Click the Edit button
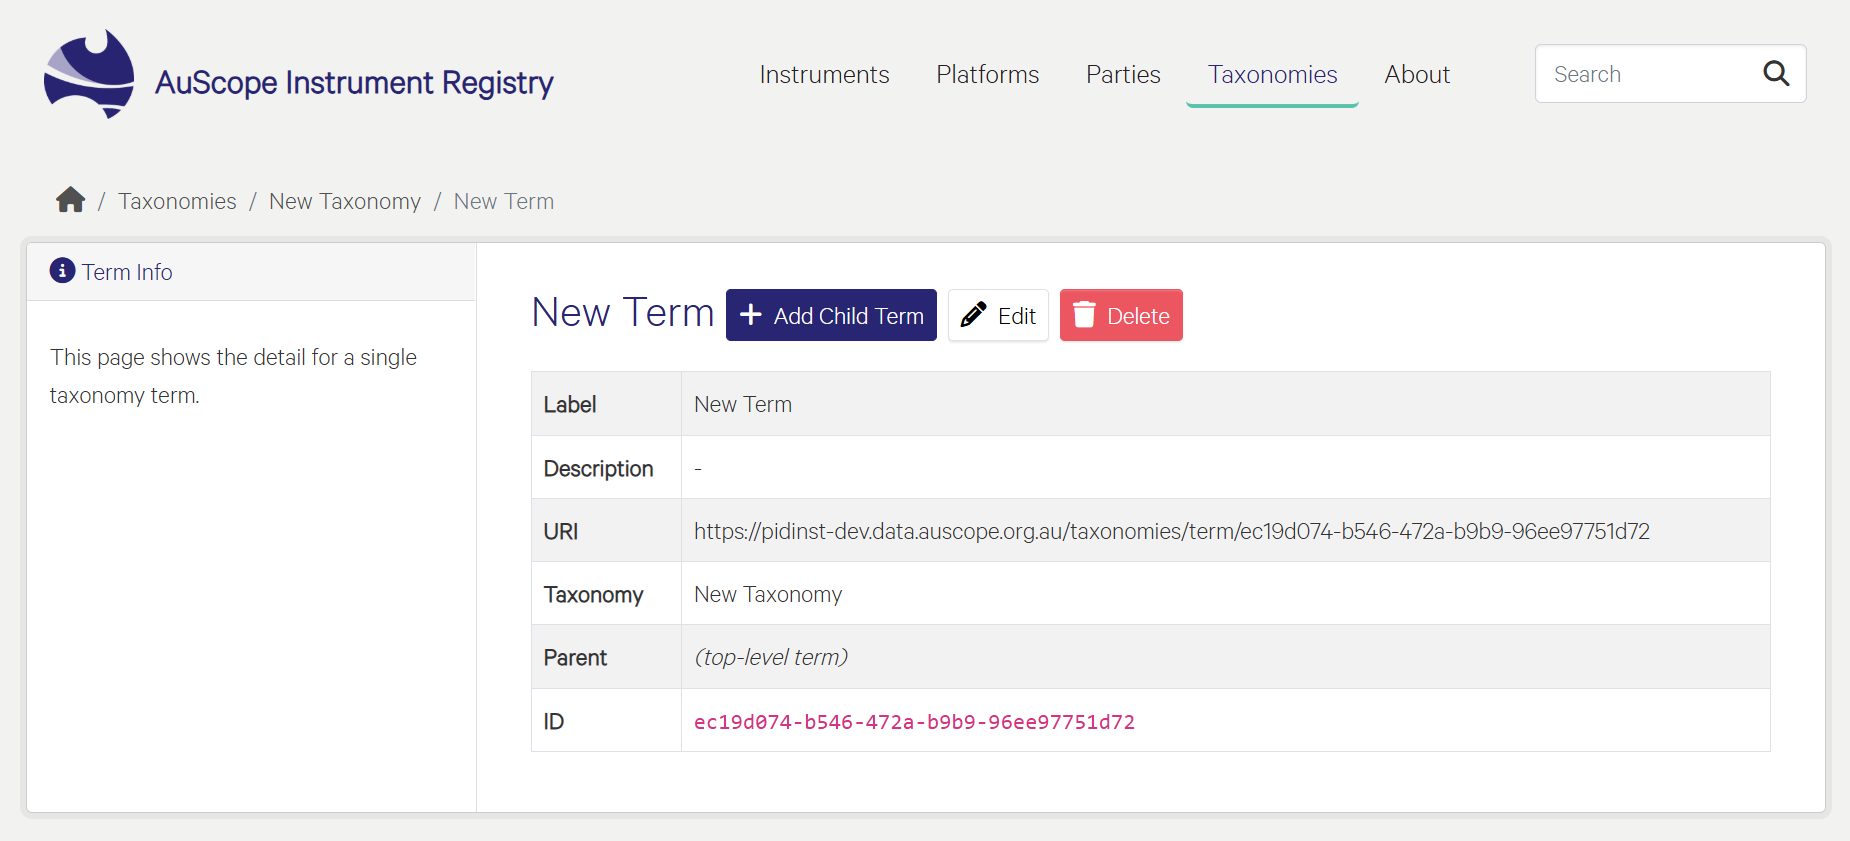This screenshot has height=841, width=1850. [x=998, y=315]
